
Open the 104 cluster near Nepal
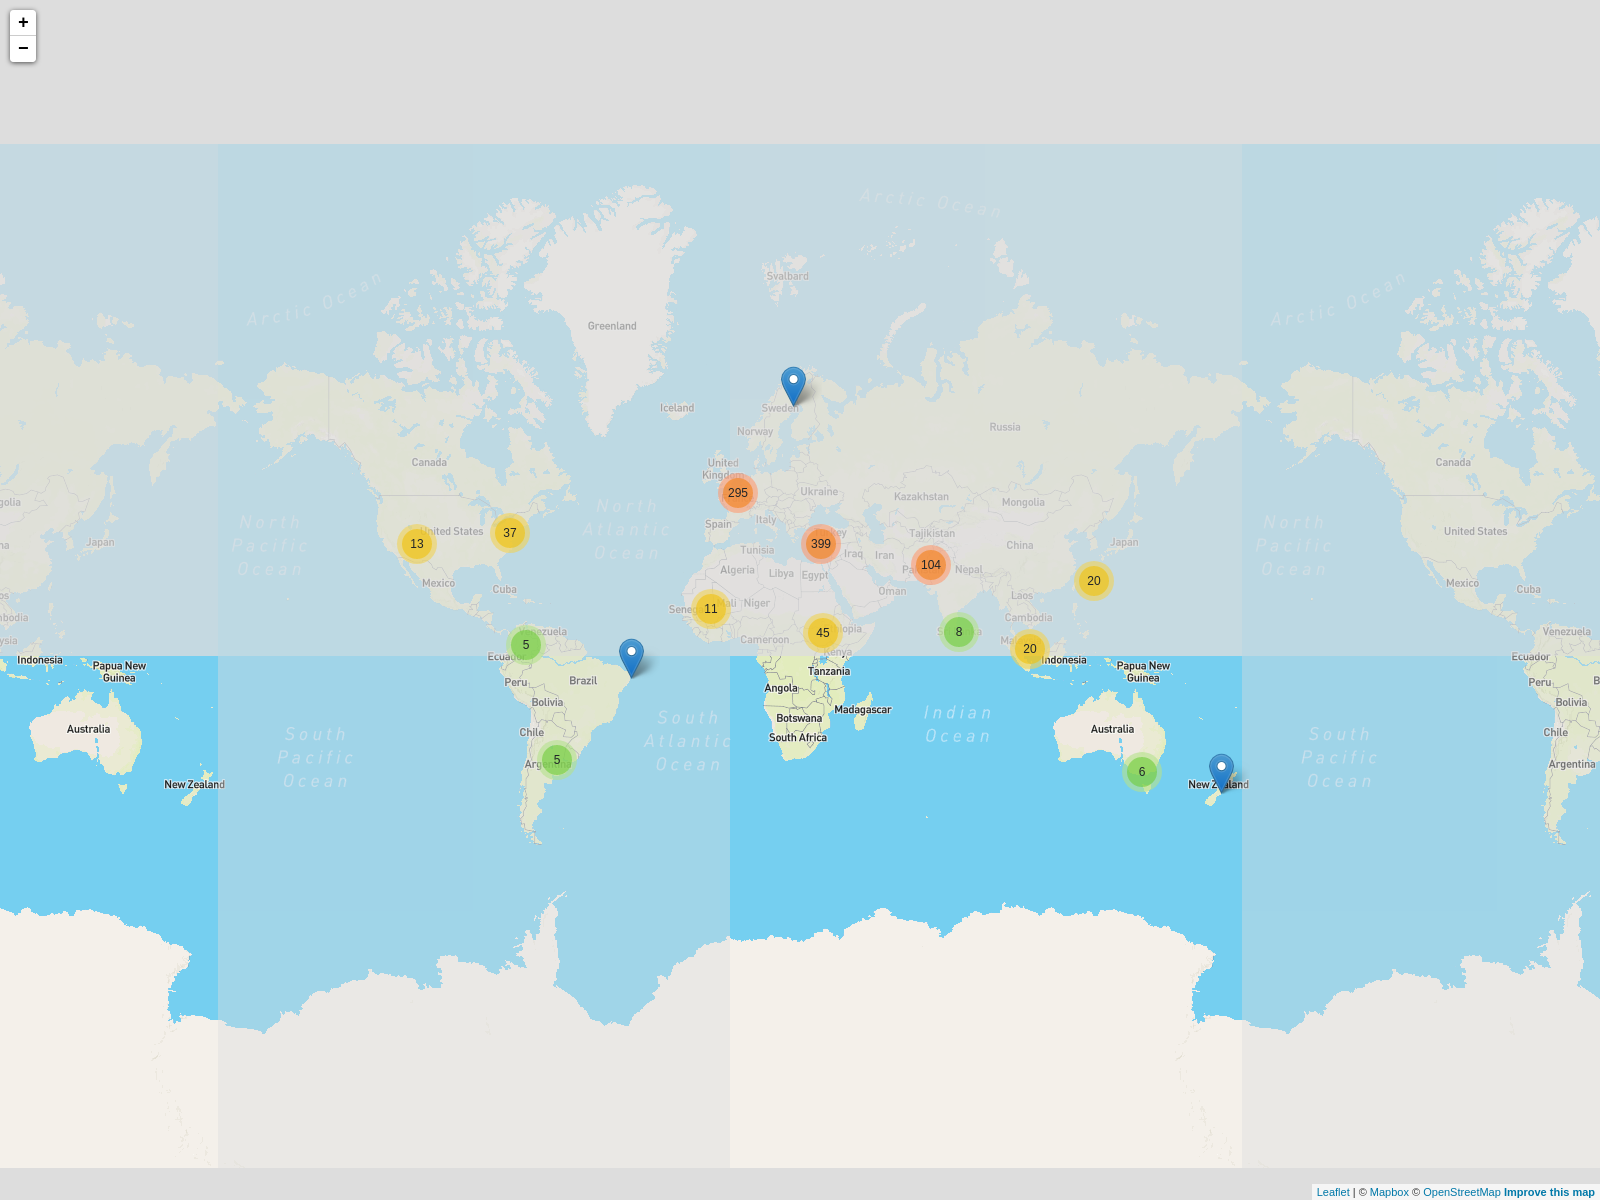[x=931, y=565]
